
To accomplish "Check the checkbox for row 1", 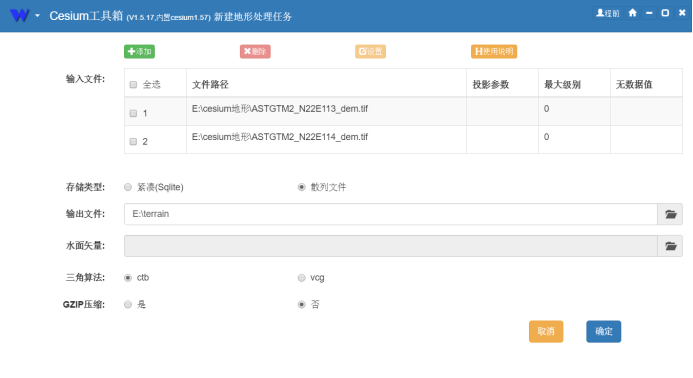I will point(133,114).
